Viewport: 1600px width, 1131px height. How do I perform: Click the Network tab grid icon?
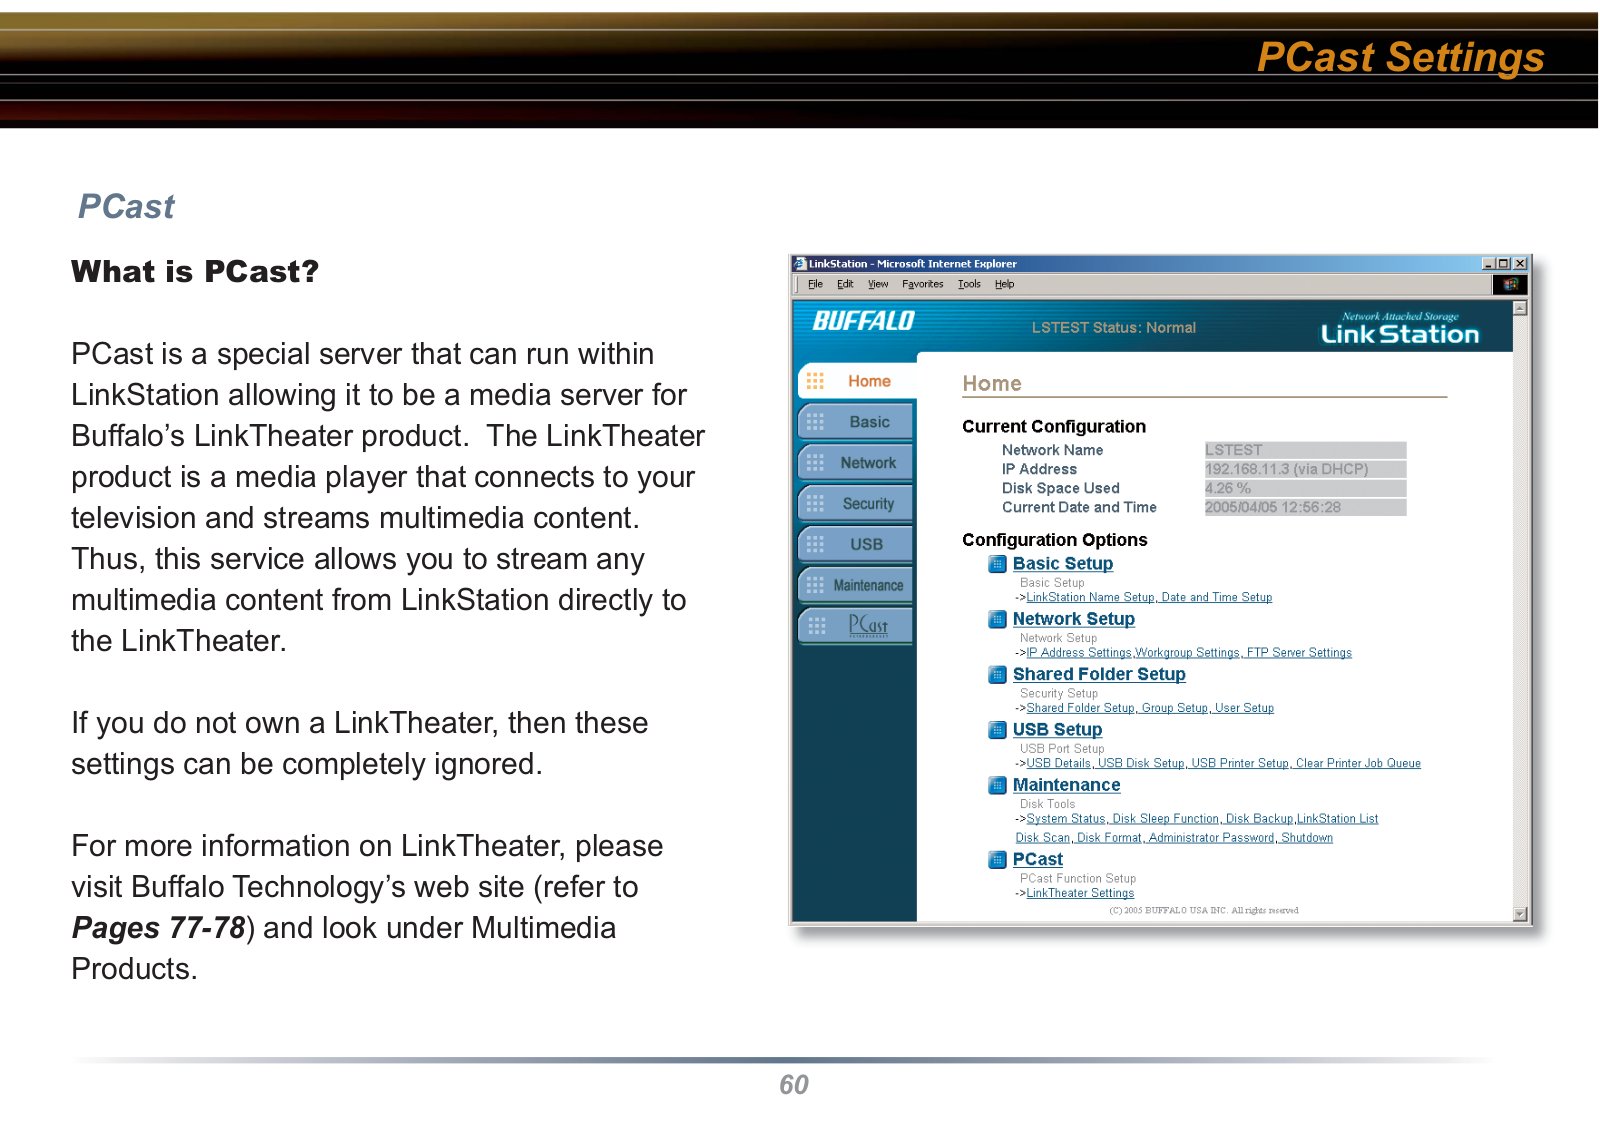click(x=815, y=463)
